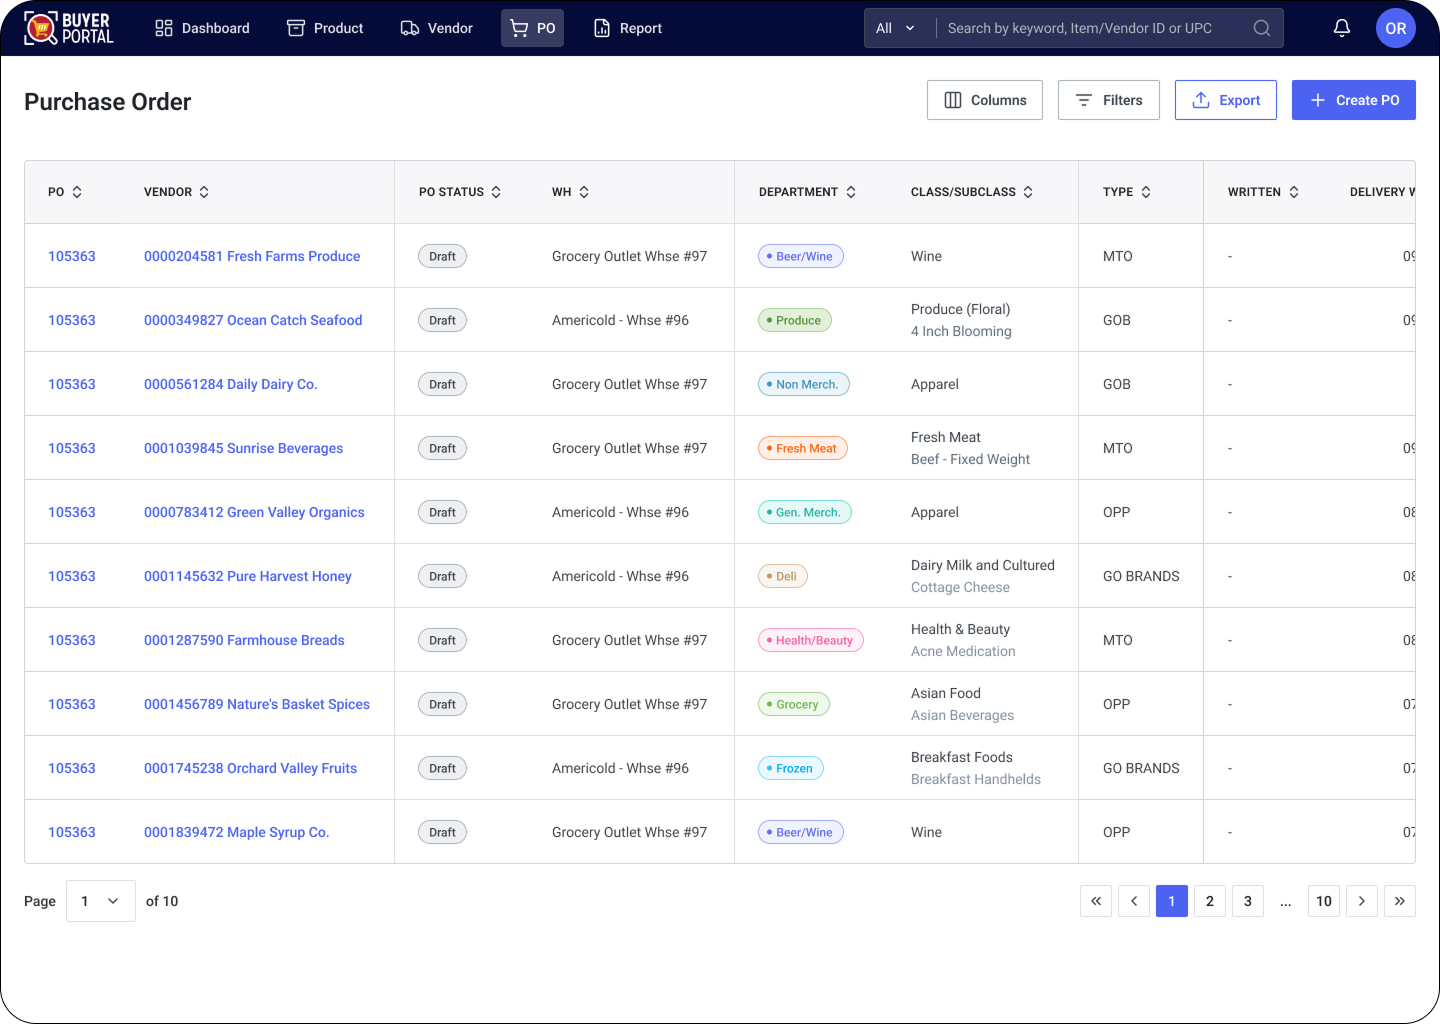Viewport: 1440px width, 1024px height.
Task: Open the OR user avatar
Action: [x=1395, y=28]
